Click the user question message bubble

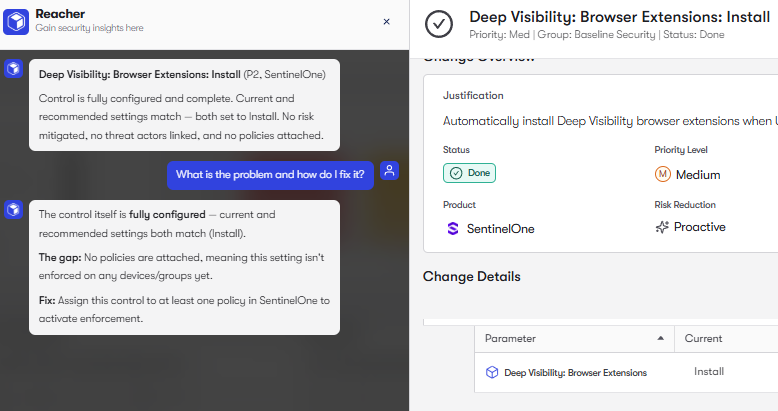(x=270, y=175)
